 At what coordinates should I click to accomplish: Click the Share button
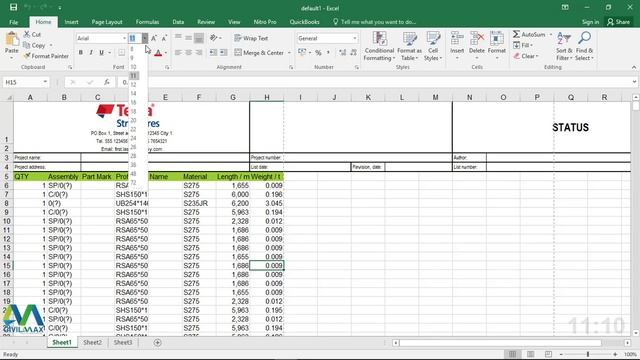pyautogui.click(x=618, y=22)
